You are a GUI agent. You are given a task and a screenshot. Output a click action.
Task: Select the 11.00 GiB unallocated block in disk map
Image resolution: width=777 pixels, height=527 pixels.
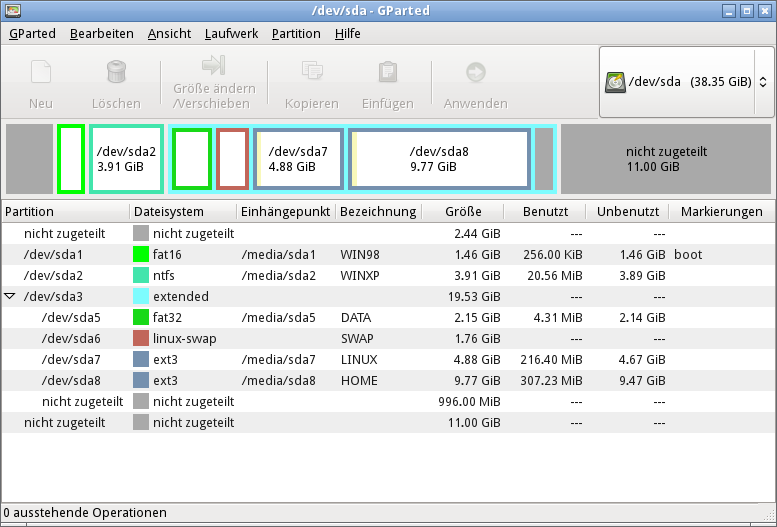[x=666, y=159]
